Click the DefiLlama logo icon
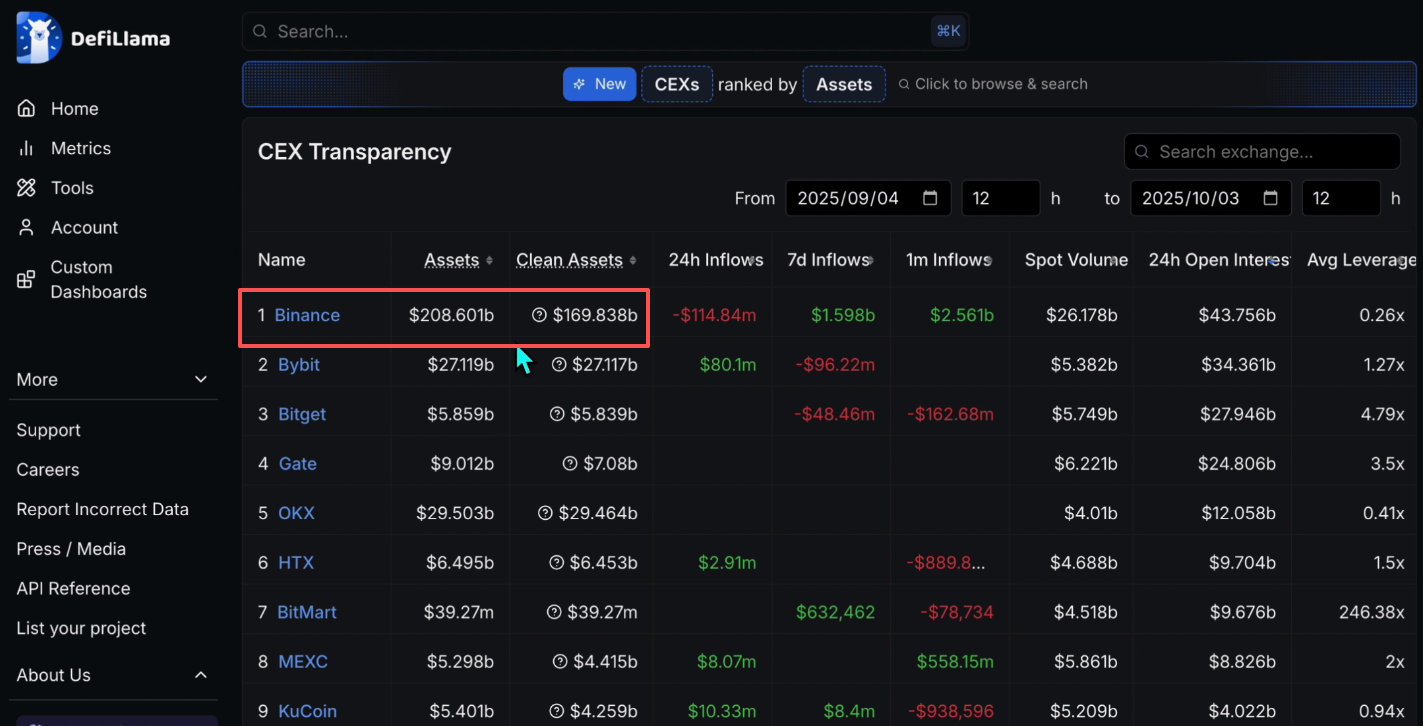Viewport: 1423px width, 726px height. (39, 38)
